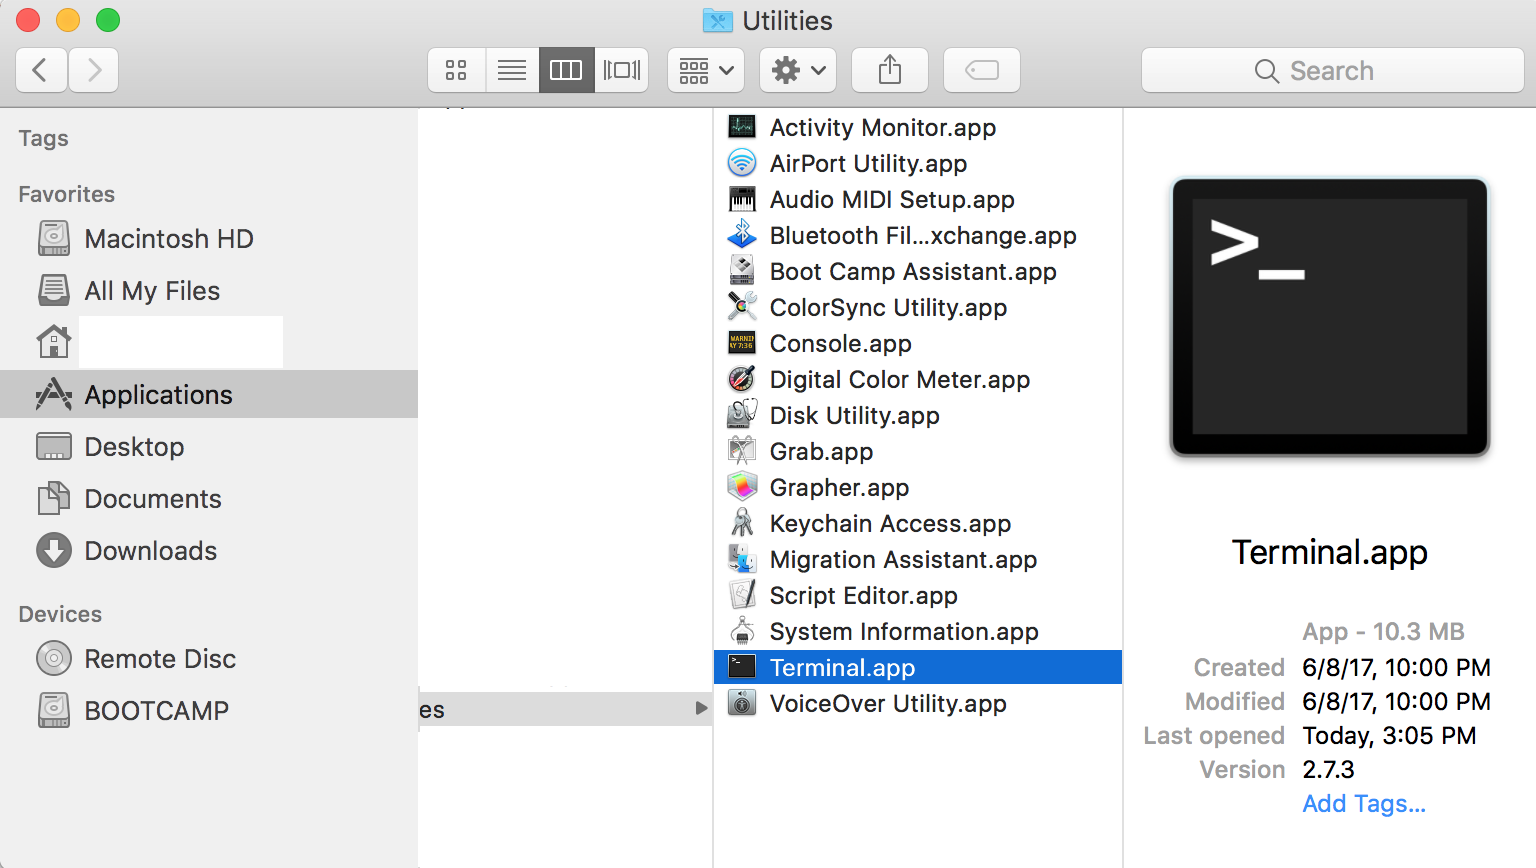
Task: Click the Add Tags… link
Action: tap(1364, 804)
